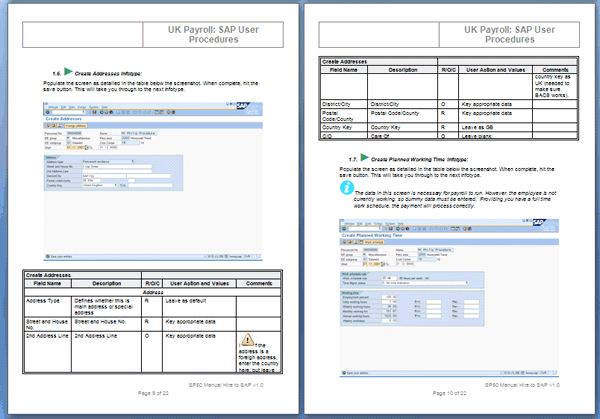Click 'Description' column header on page 10

[403, 70]
